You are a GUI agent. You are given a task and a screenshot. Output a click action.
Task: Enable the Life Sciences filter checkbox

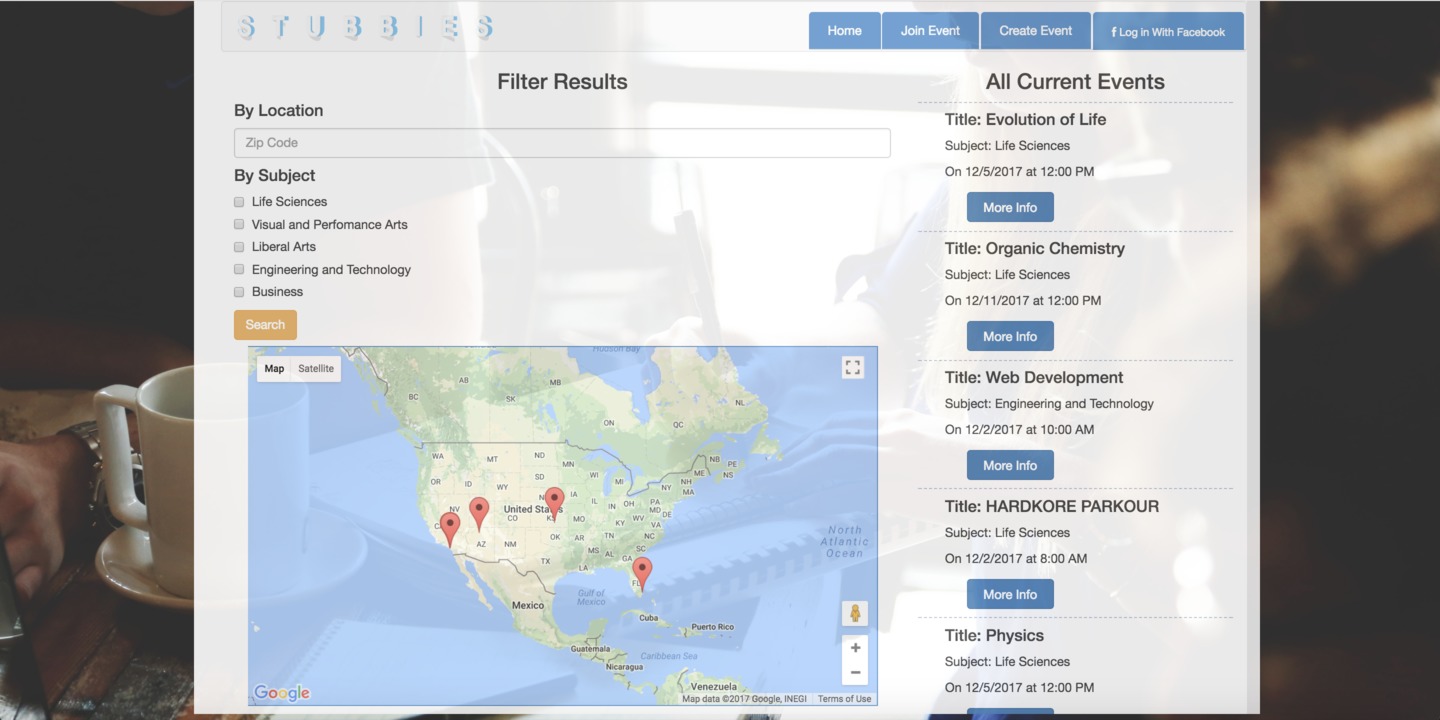pyautogui.click(x=239, y=202)
